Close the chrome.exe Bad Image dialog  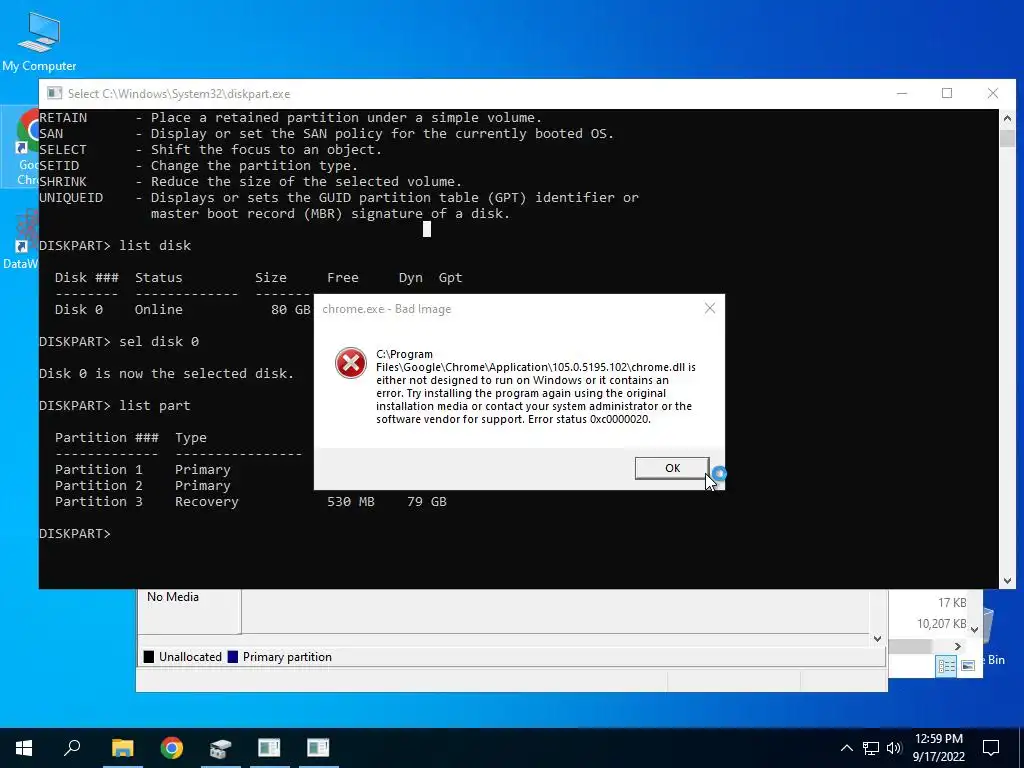click(710, 308)
